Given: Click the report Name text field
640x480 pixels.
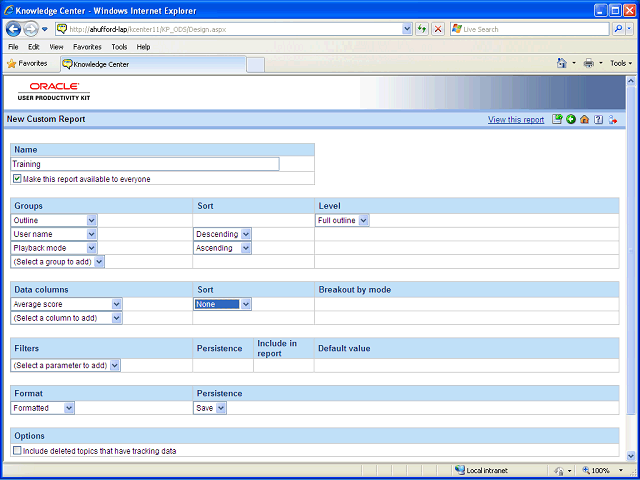Looking at the screenshot, I should click(145, 164).
